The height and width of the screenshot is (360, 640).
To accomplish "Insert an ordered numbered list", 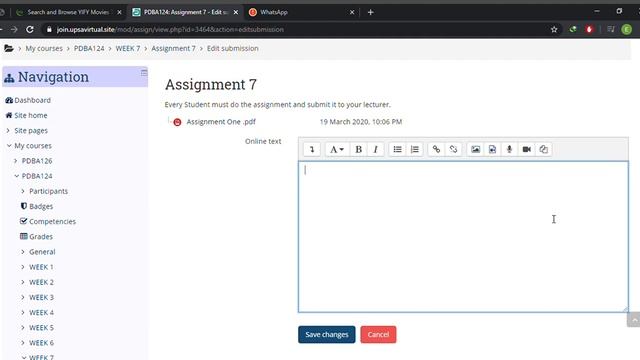I will pyautogui.click(x=414, y=149).
